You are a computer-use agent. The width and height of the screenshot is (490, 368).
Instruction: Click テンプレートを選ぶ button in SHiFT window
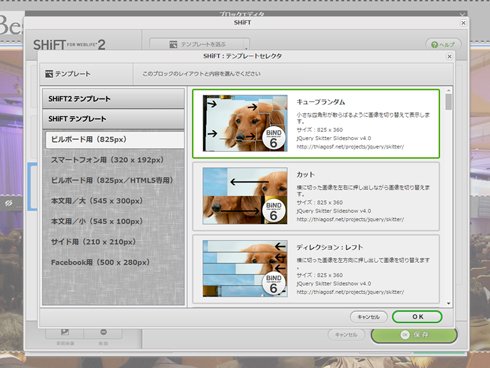[x=199, y=44]
